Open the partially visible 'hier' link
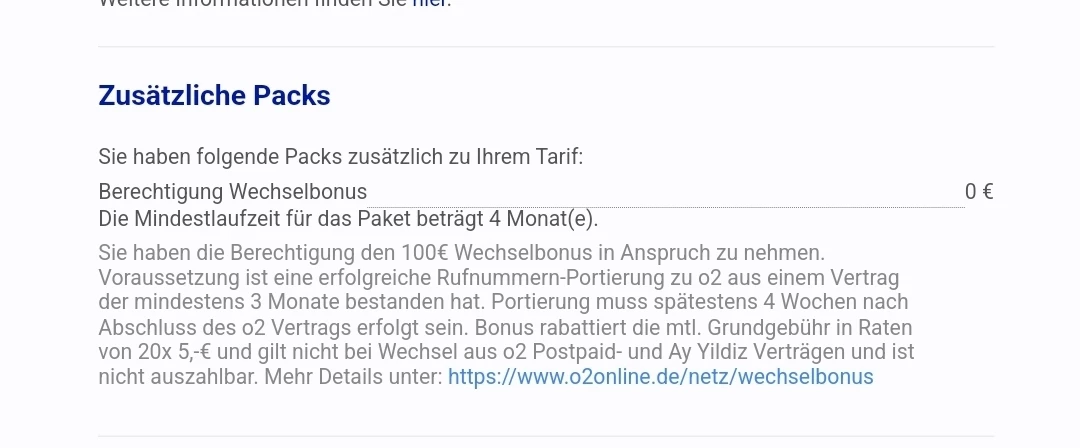Image resolution: width=1080 pixels, height=448 pixels. pos(430,3)
